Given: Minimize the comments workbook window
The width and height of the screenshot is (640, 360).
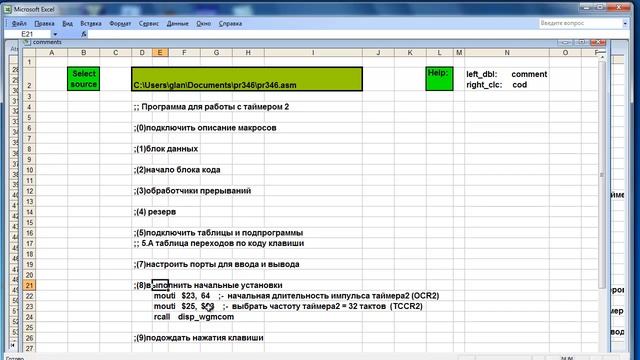Looking at the screenshot, I should [565, 42].
